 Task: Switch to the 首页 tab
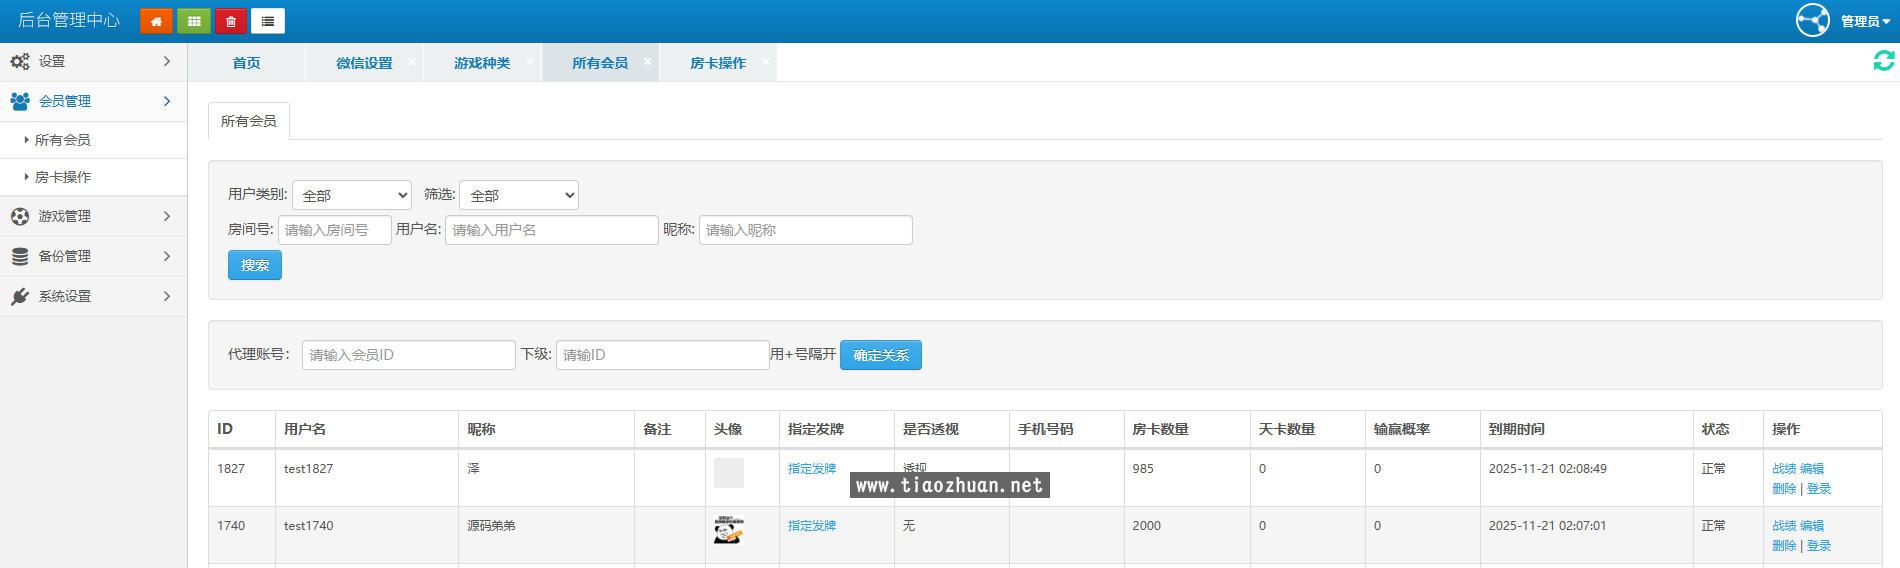246,63
